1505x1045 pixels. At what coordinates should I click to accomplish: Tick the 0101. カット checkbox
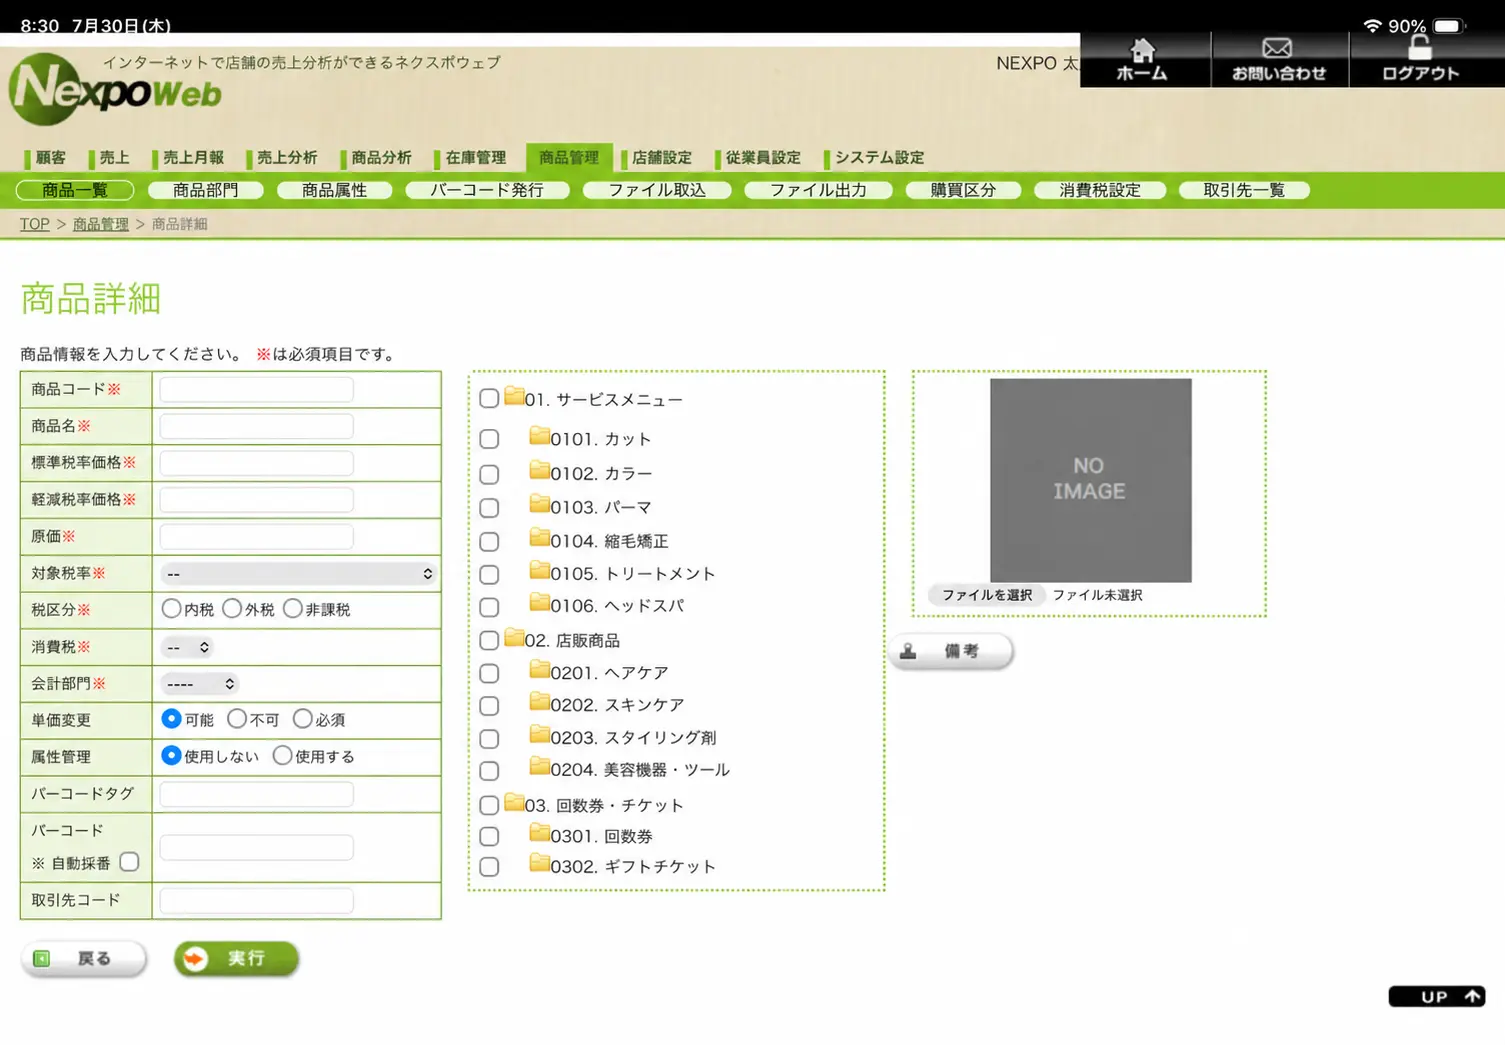click(489, 439)
